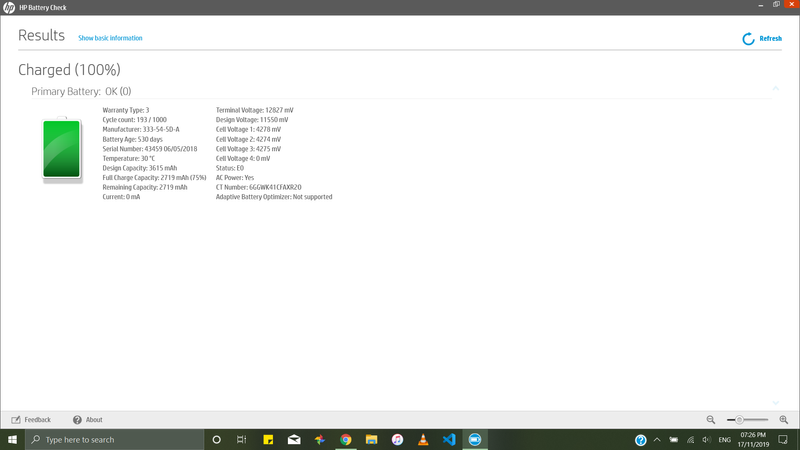Click Primary Battery: OK (0) header

tap(81, 91)
